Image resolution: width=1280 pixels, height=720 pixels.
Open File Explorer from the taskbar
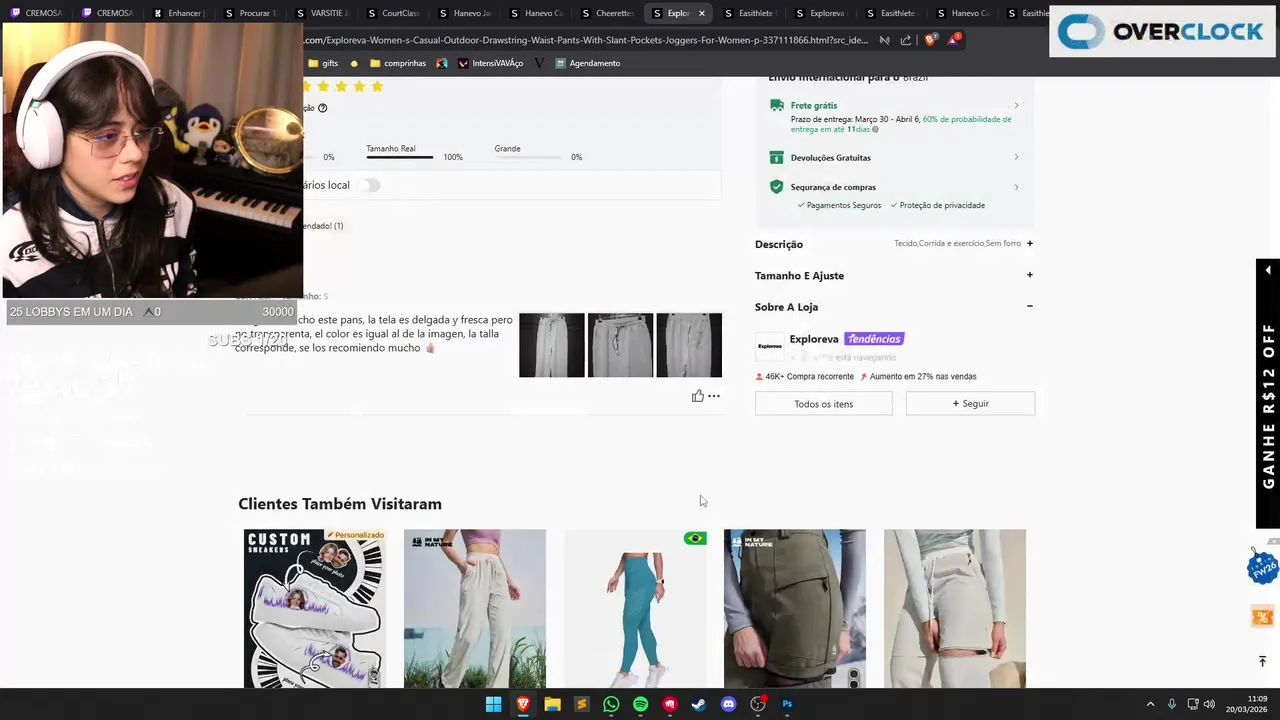click(552, 704)
